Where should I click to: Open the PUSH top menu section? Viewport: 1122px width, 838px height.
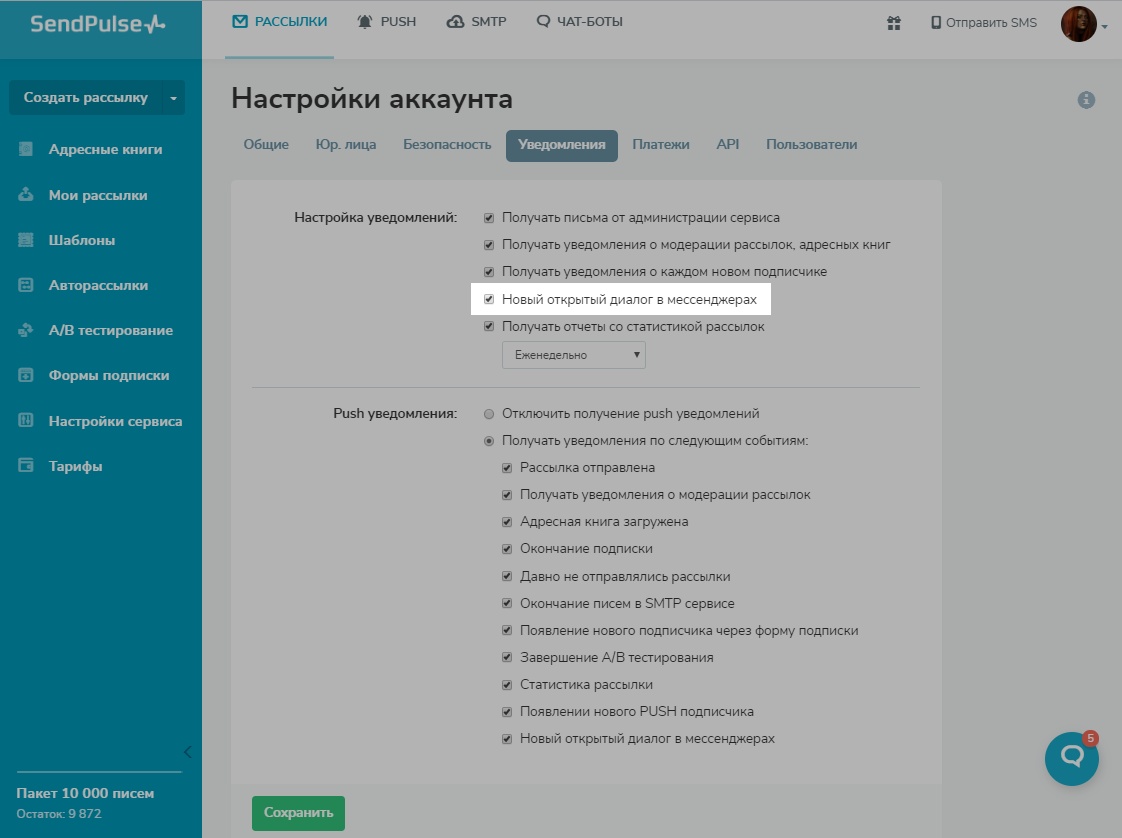tap(386, 22)
